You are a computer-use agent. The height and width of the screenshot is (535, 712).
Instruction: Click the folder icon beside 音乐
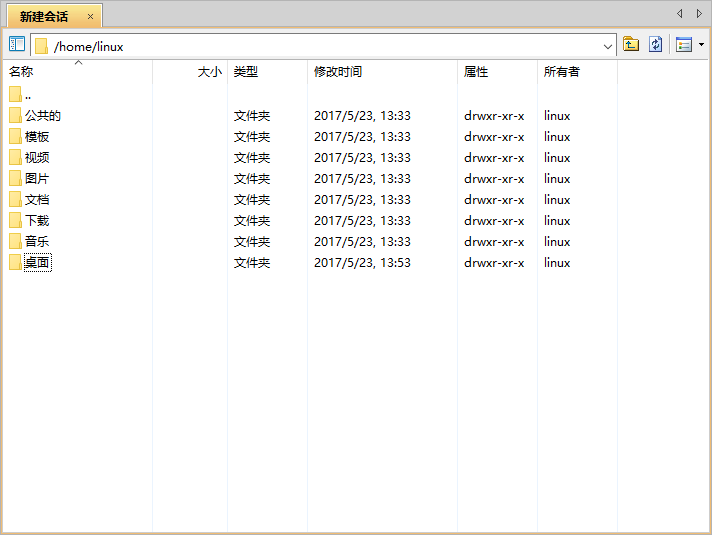15,240
